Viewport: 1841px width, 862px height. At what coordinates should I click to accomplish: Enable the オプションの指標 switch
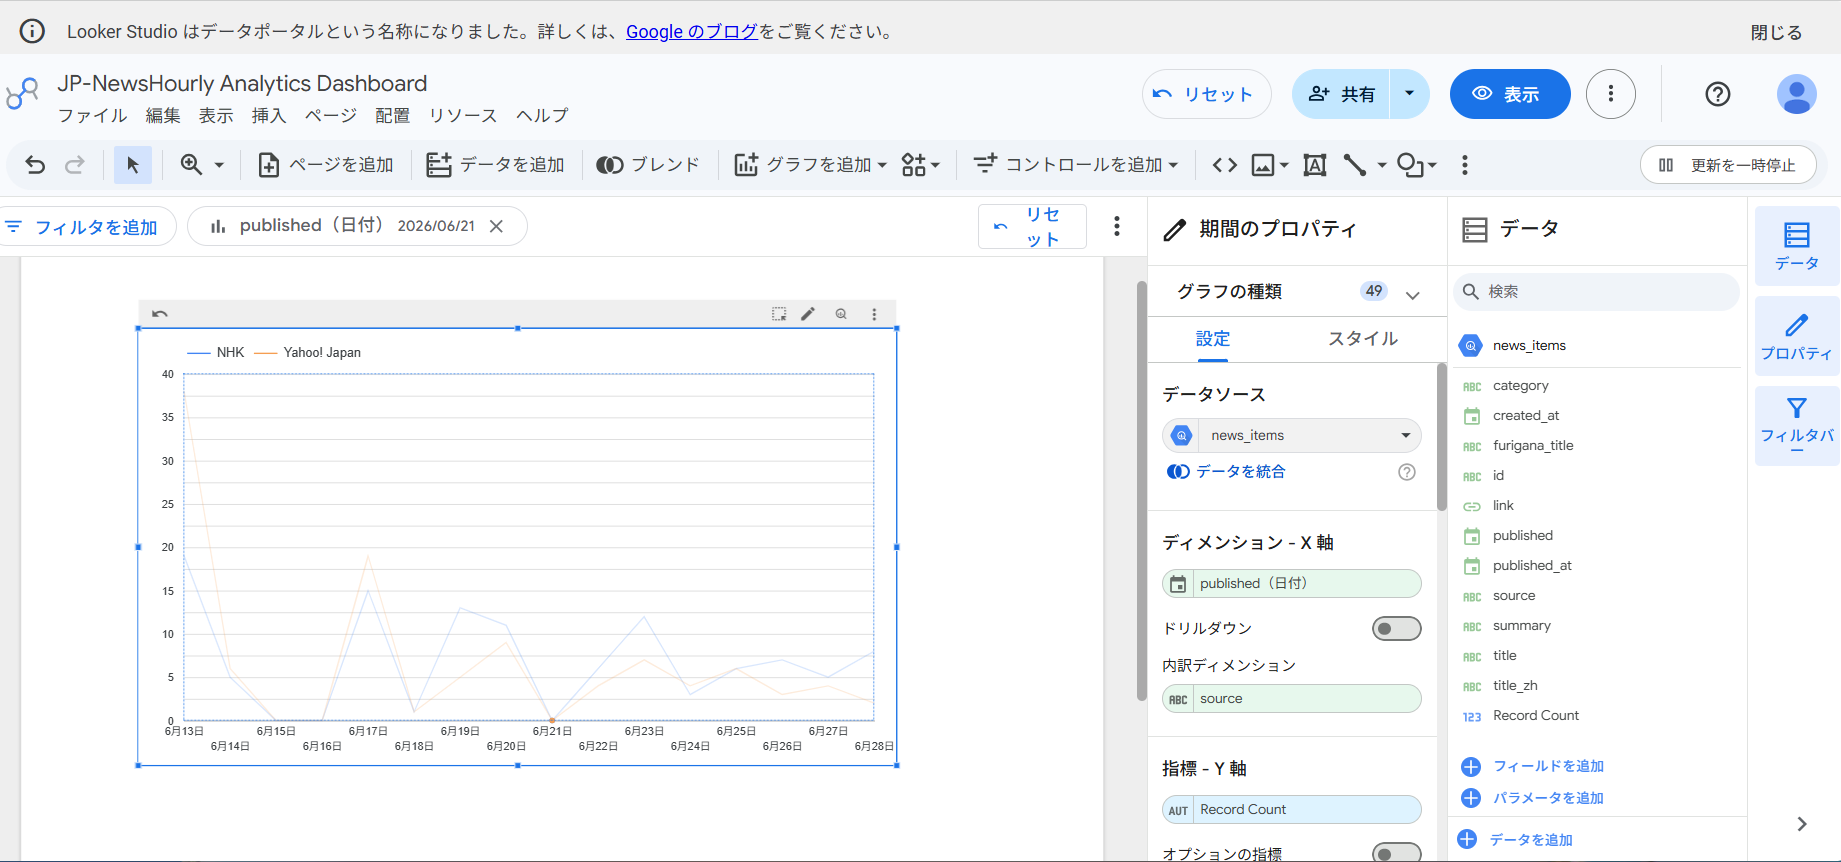(1396, 853)
